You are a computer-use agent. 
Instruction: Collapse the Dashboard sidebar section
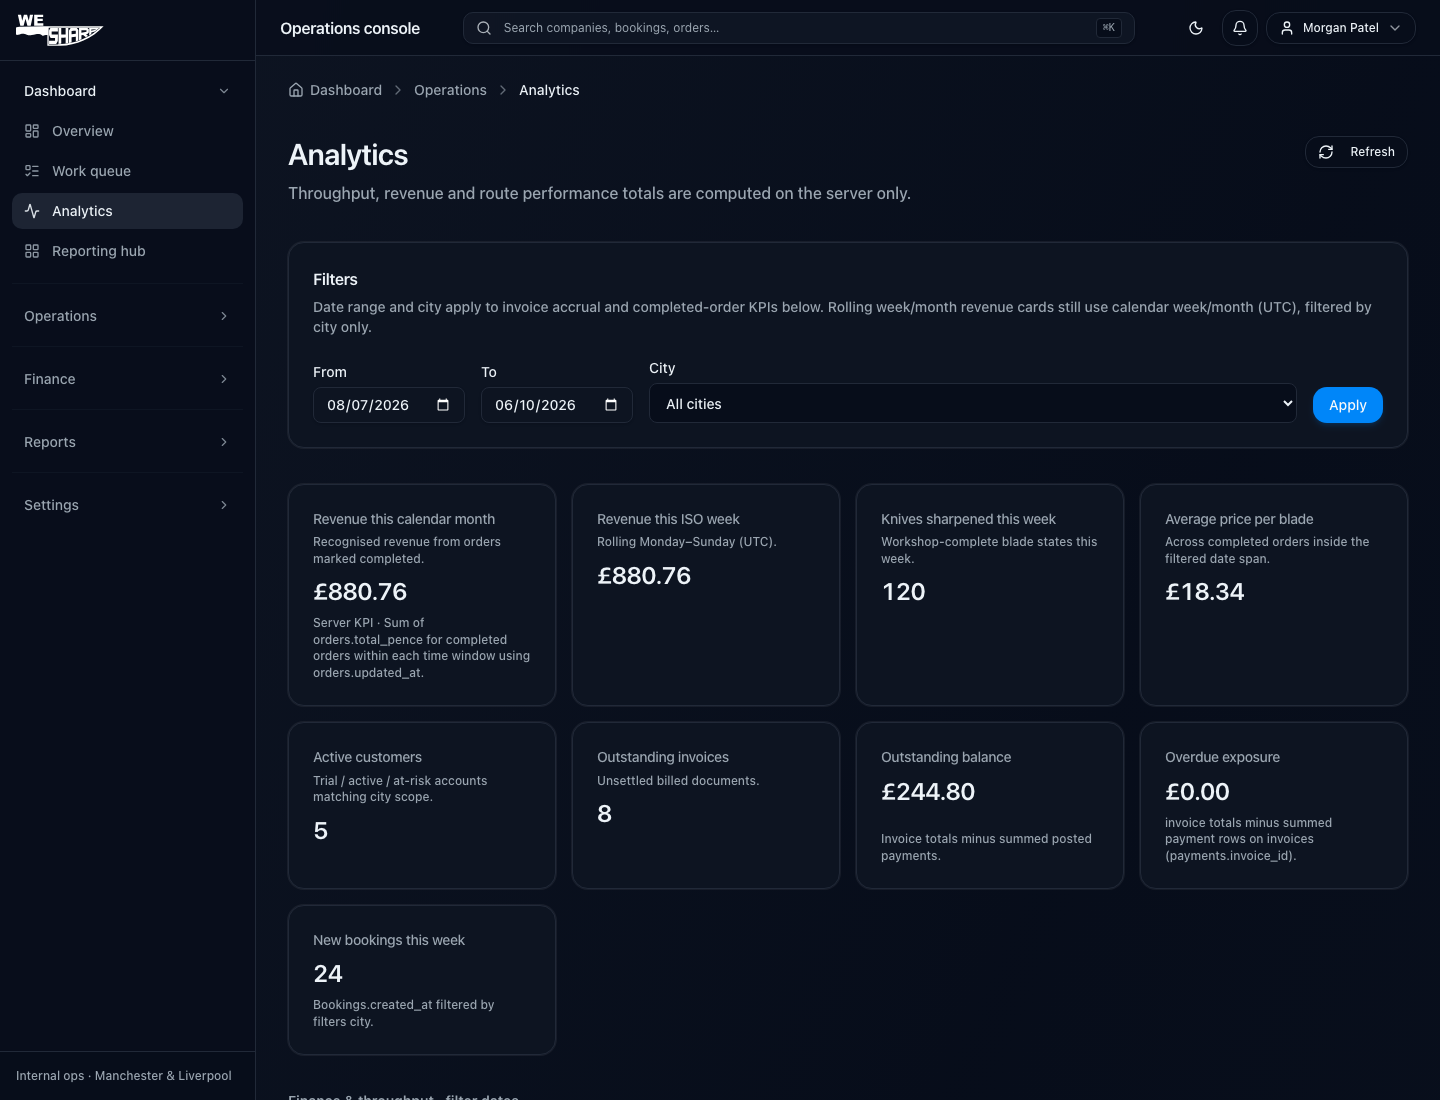(x=127, y=91)
